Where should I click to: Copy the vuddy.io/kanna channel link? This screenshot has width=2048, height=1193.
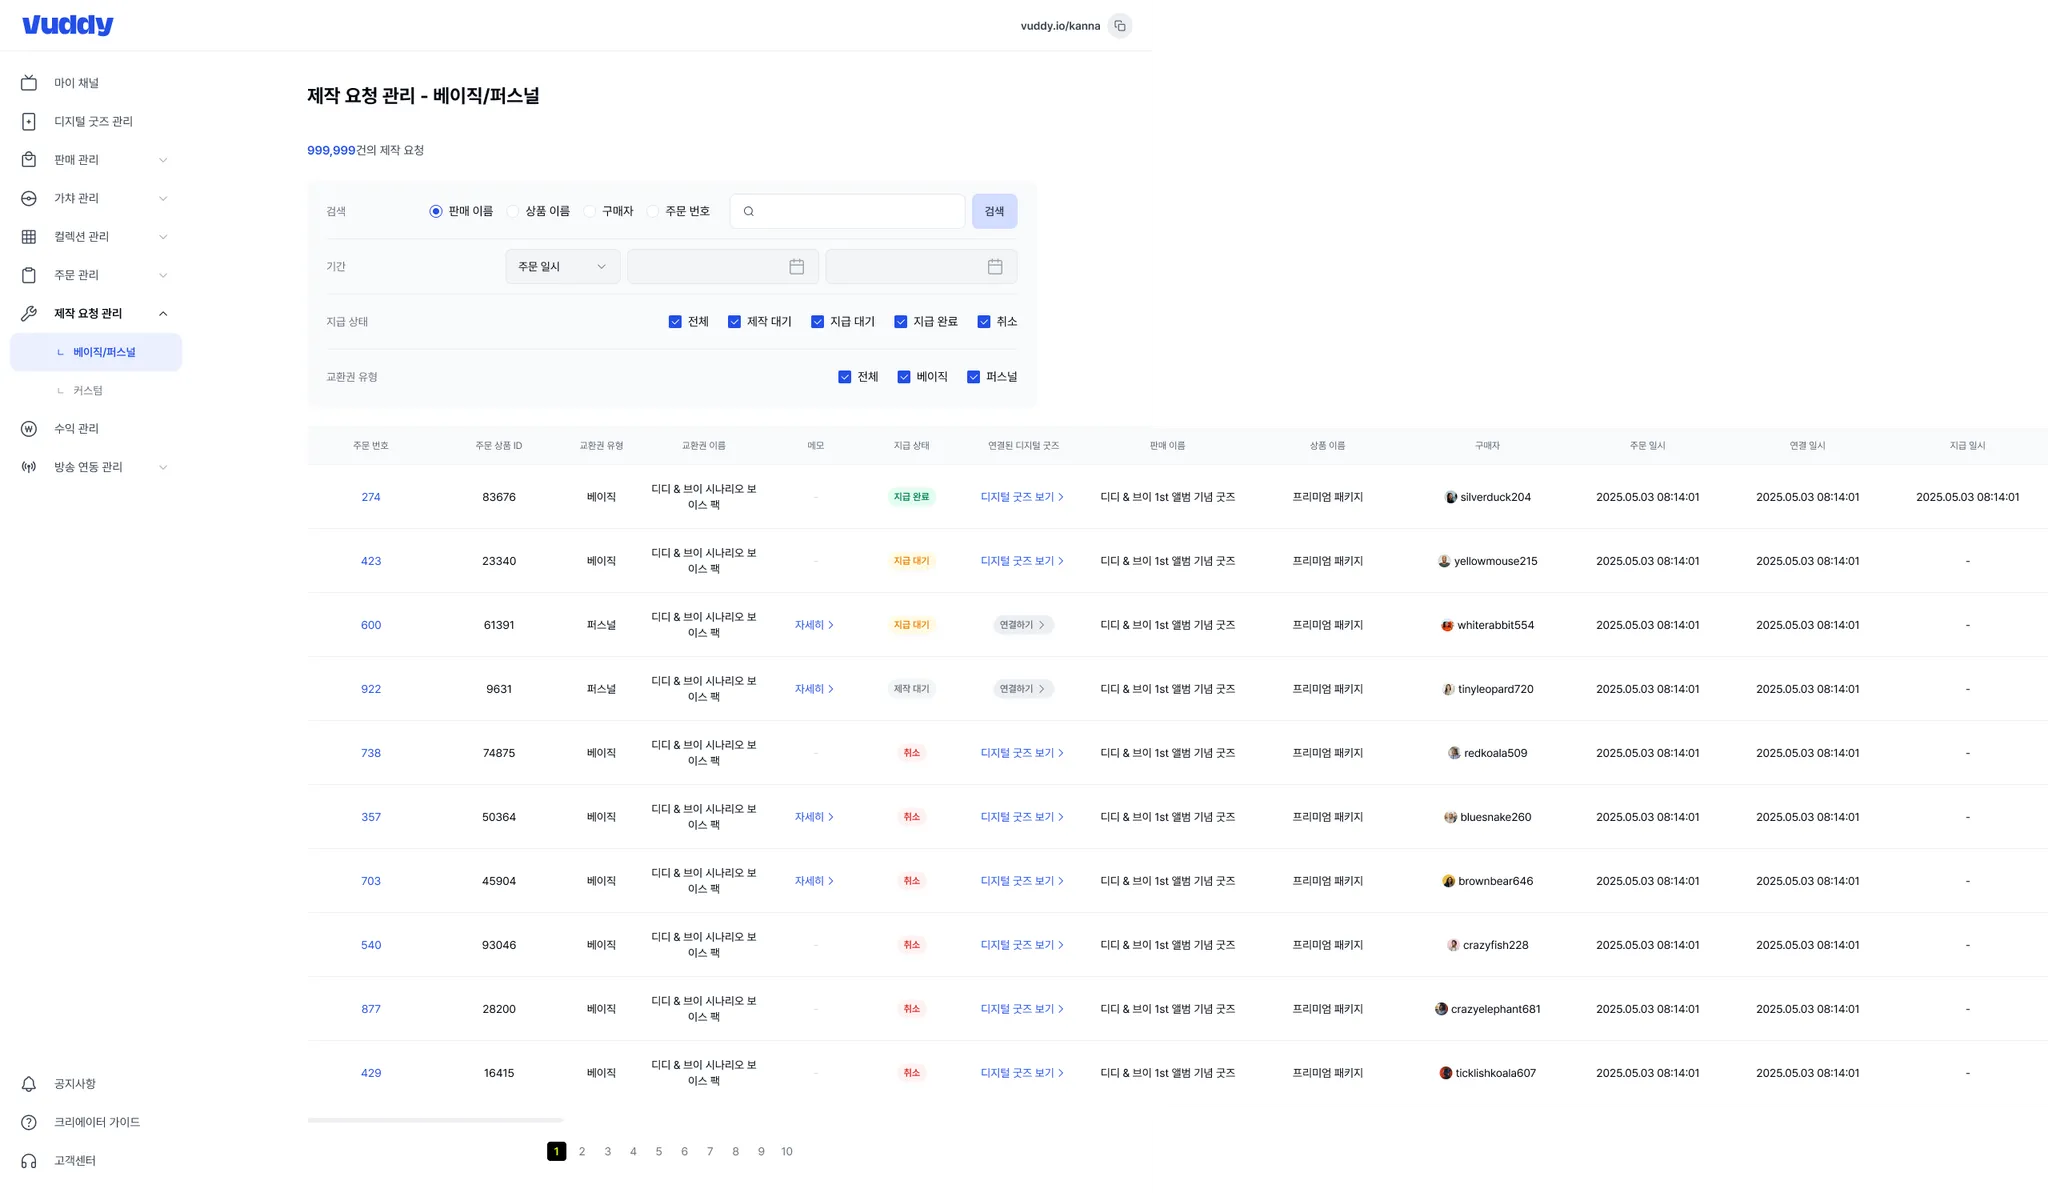coord(1120,26)
